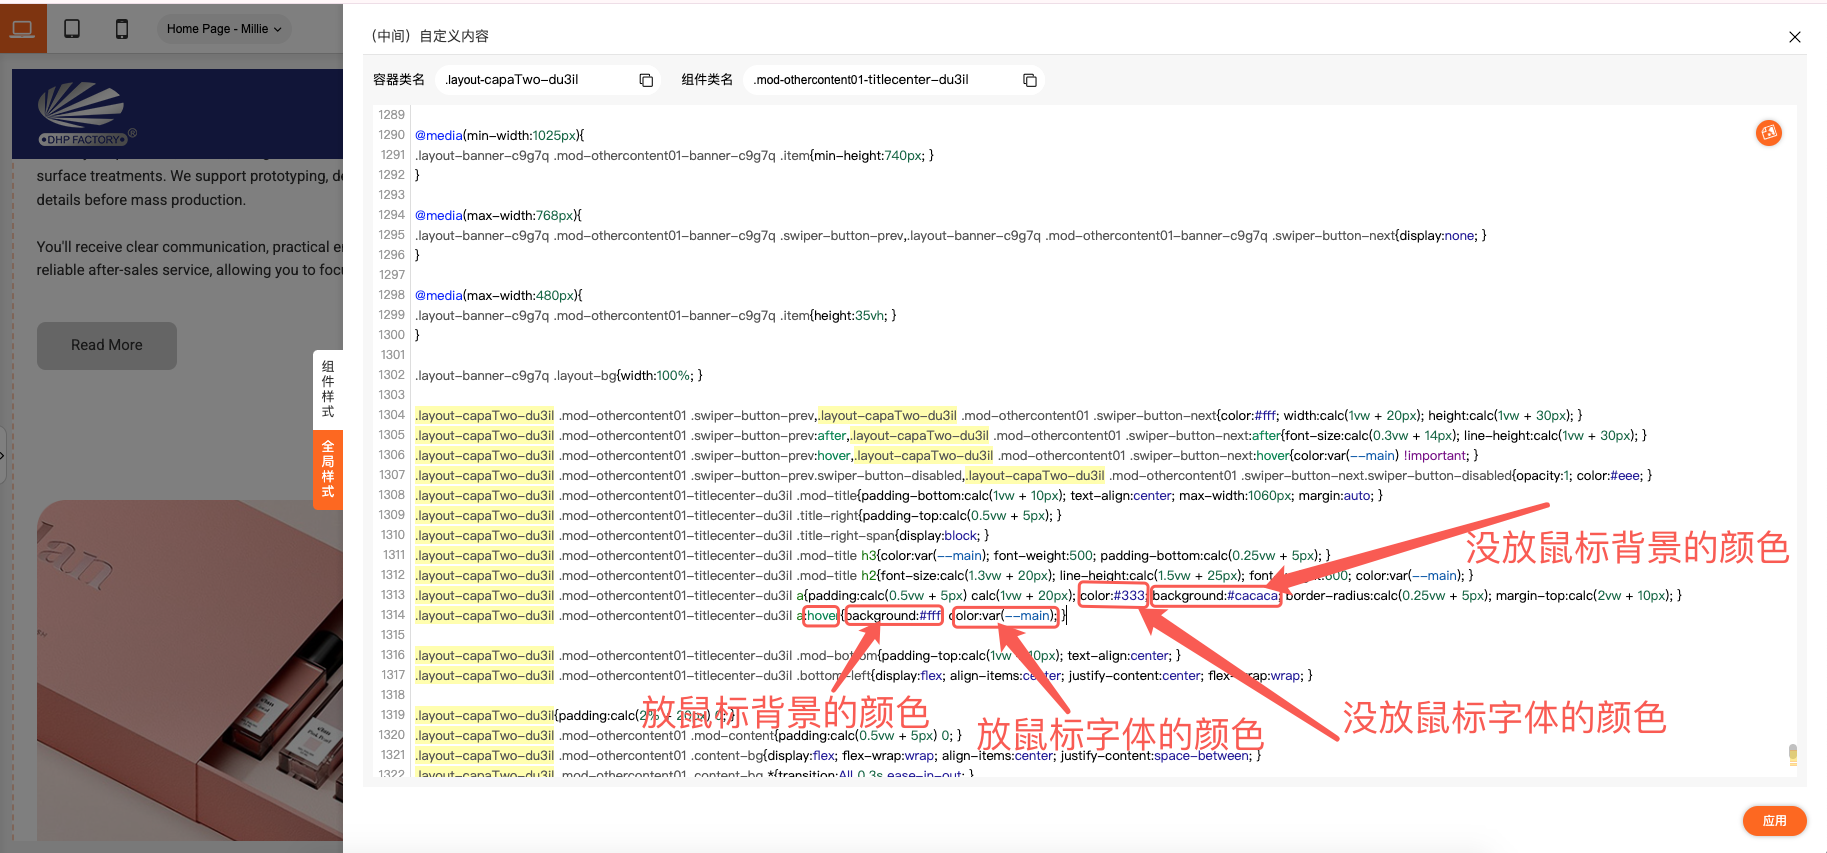Copy the 容器类名 container class name
The image size is (1827, 853).
[646, 80]
